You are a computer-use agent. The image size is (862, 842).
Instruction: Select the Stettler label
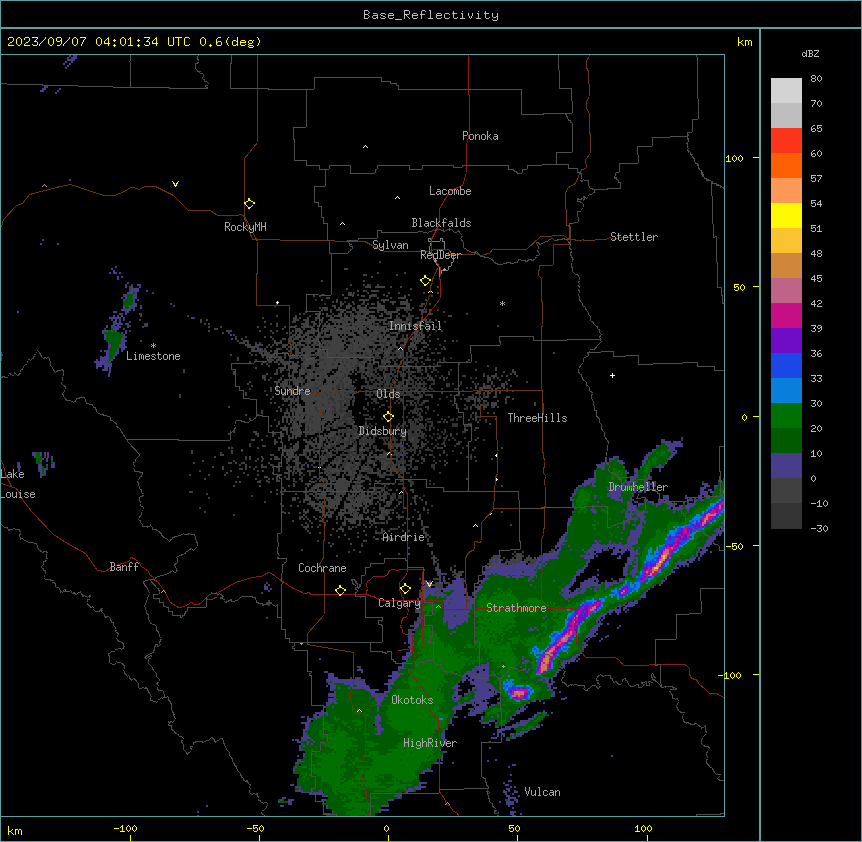(x=634, y=237)
